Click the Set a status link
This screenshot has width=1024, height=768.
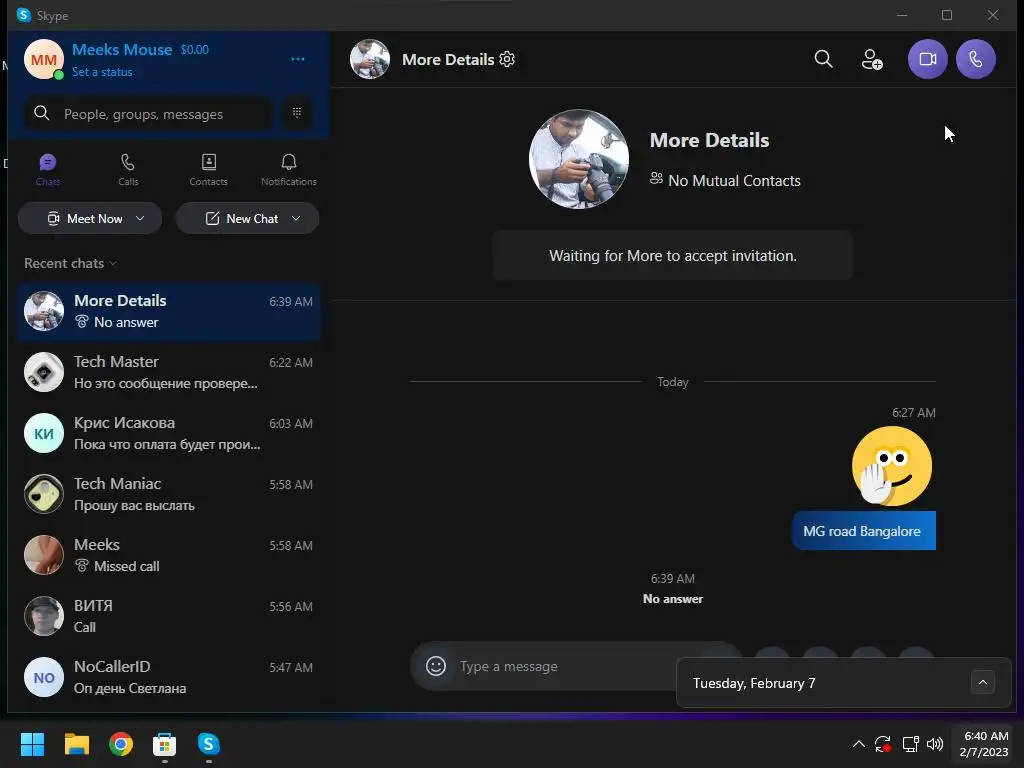tap(102, 72)
